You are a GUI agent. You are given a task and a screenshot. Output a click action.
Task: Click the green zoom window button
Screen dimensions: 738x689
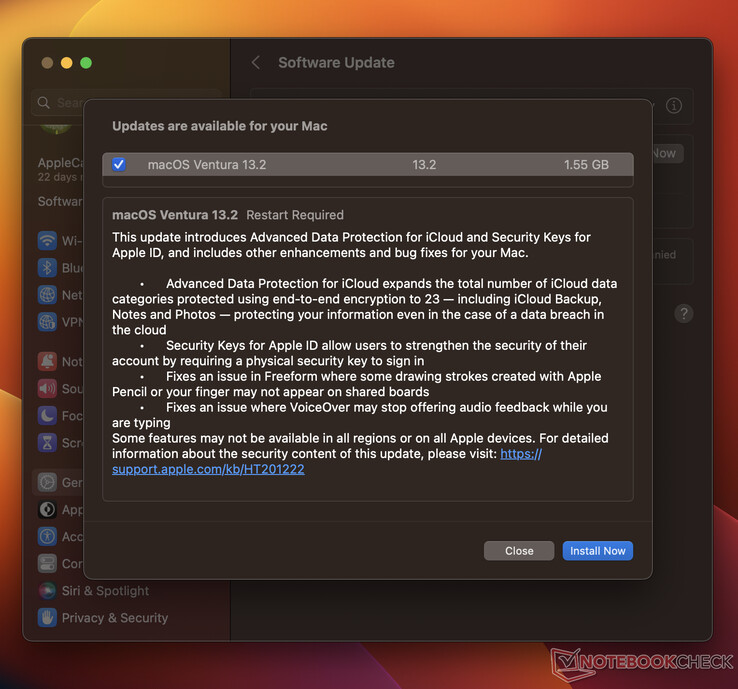pyautogui.click(x=86, y=63)
